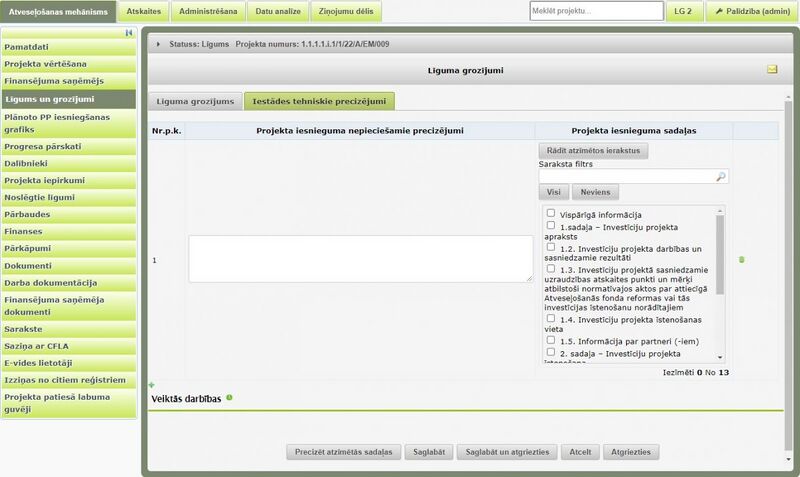Select all sections with Visi button
800x477 pixels.
pos(552,192)
